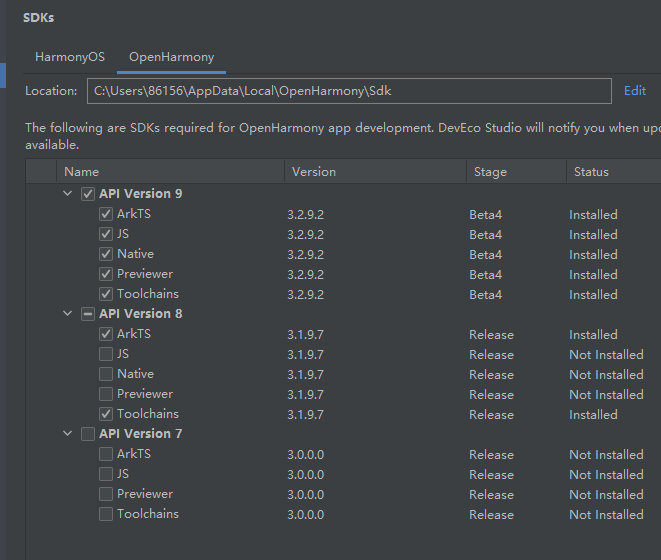661x560 pixels.
Task: Collapse the API Version 8 group
Action: click(x=67, y=314)
